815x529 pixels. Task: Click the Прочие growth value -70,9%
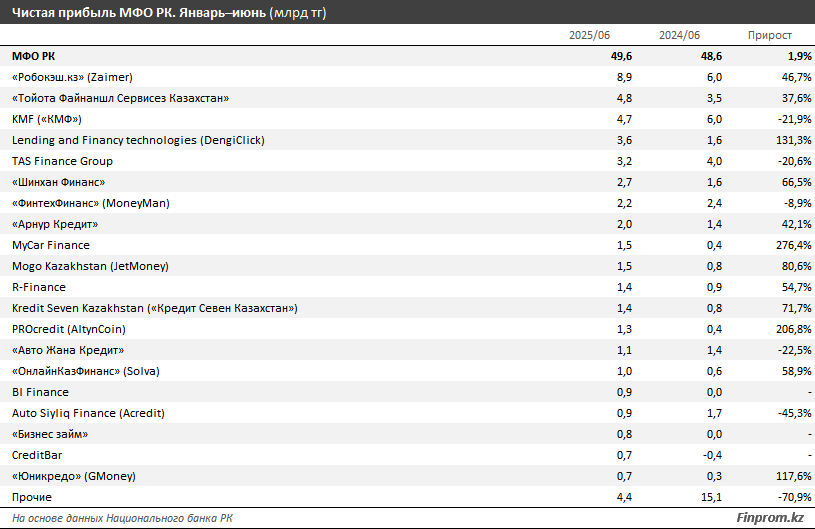792,497
